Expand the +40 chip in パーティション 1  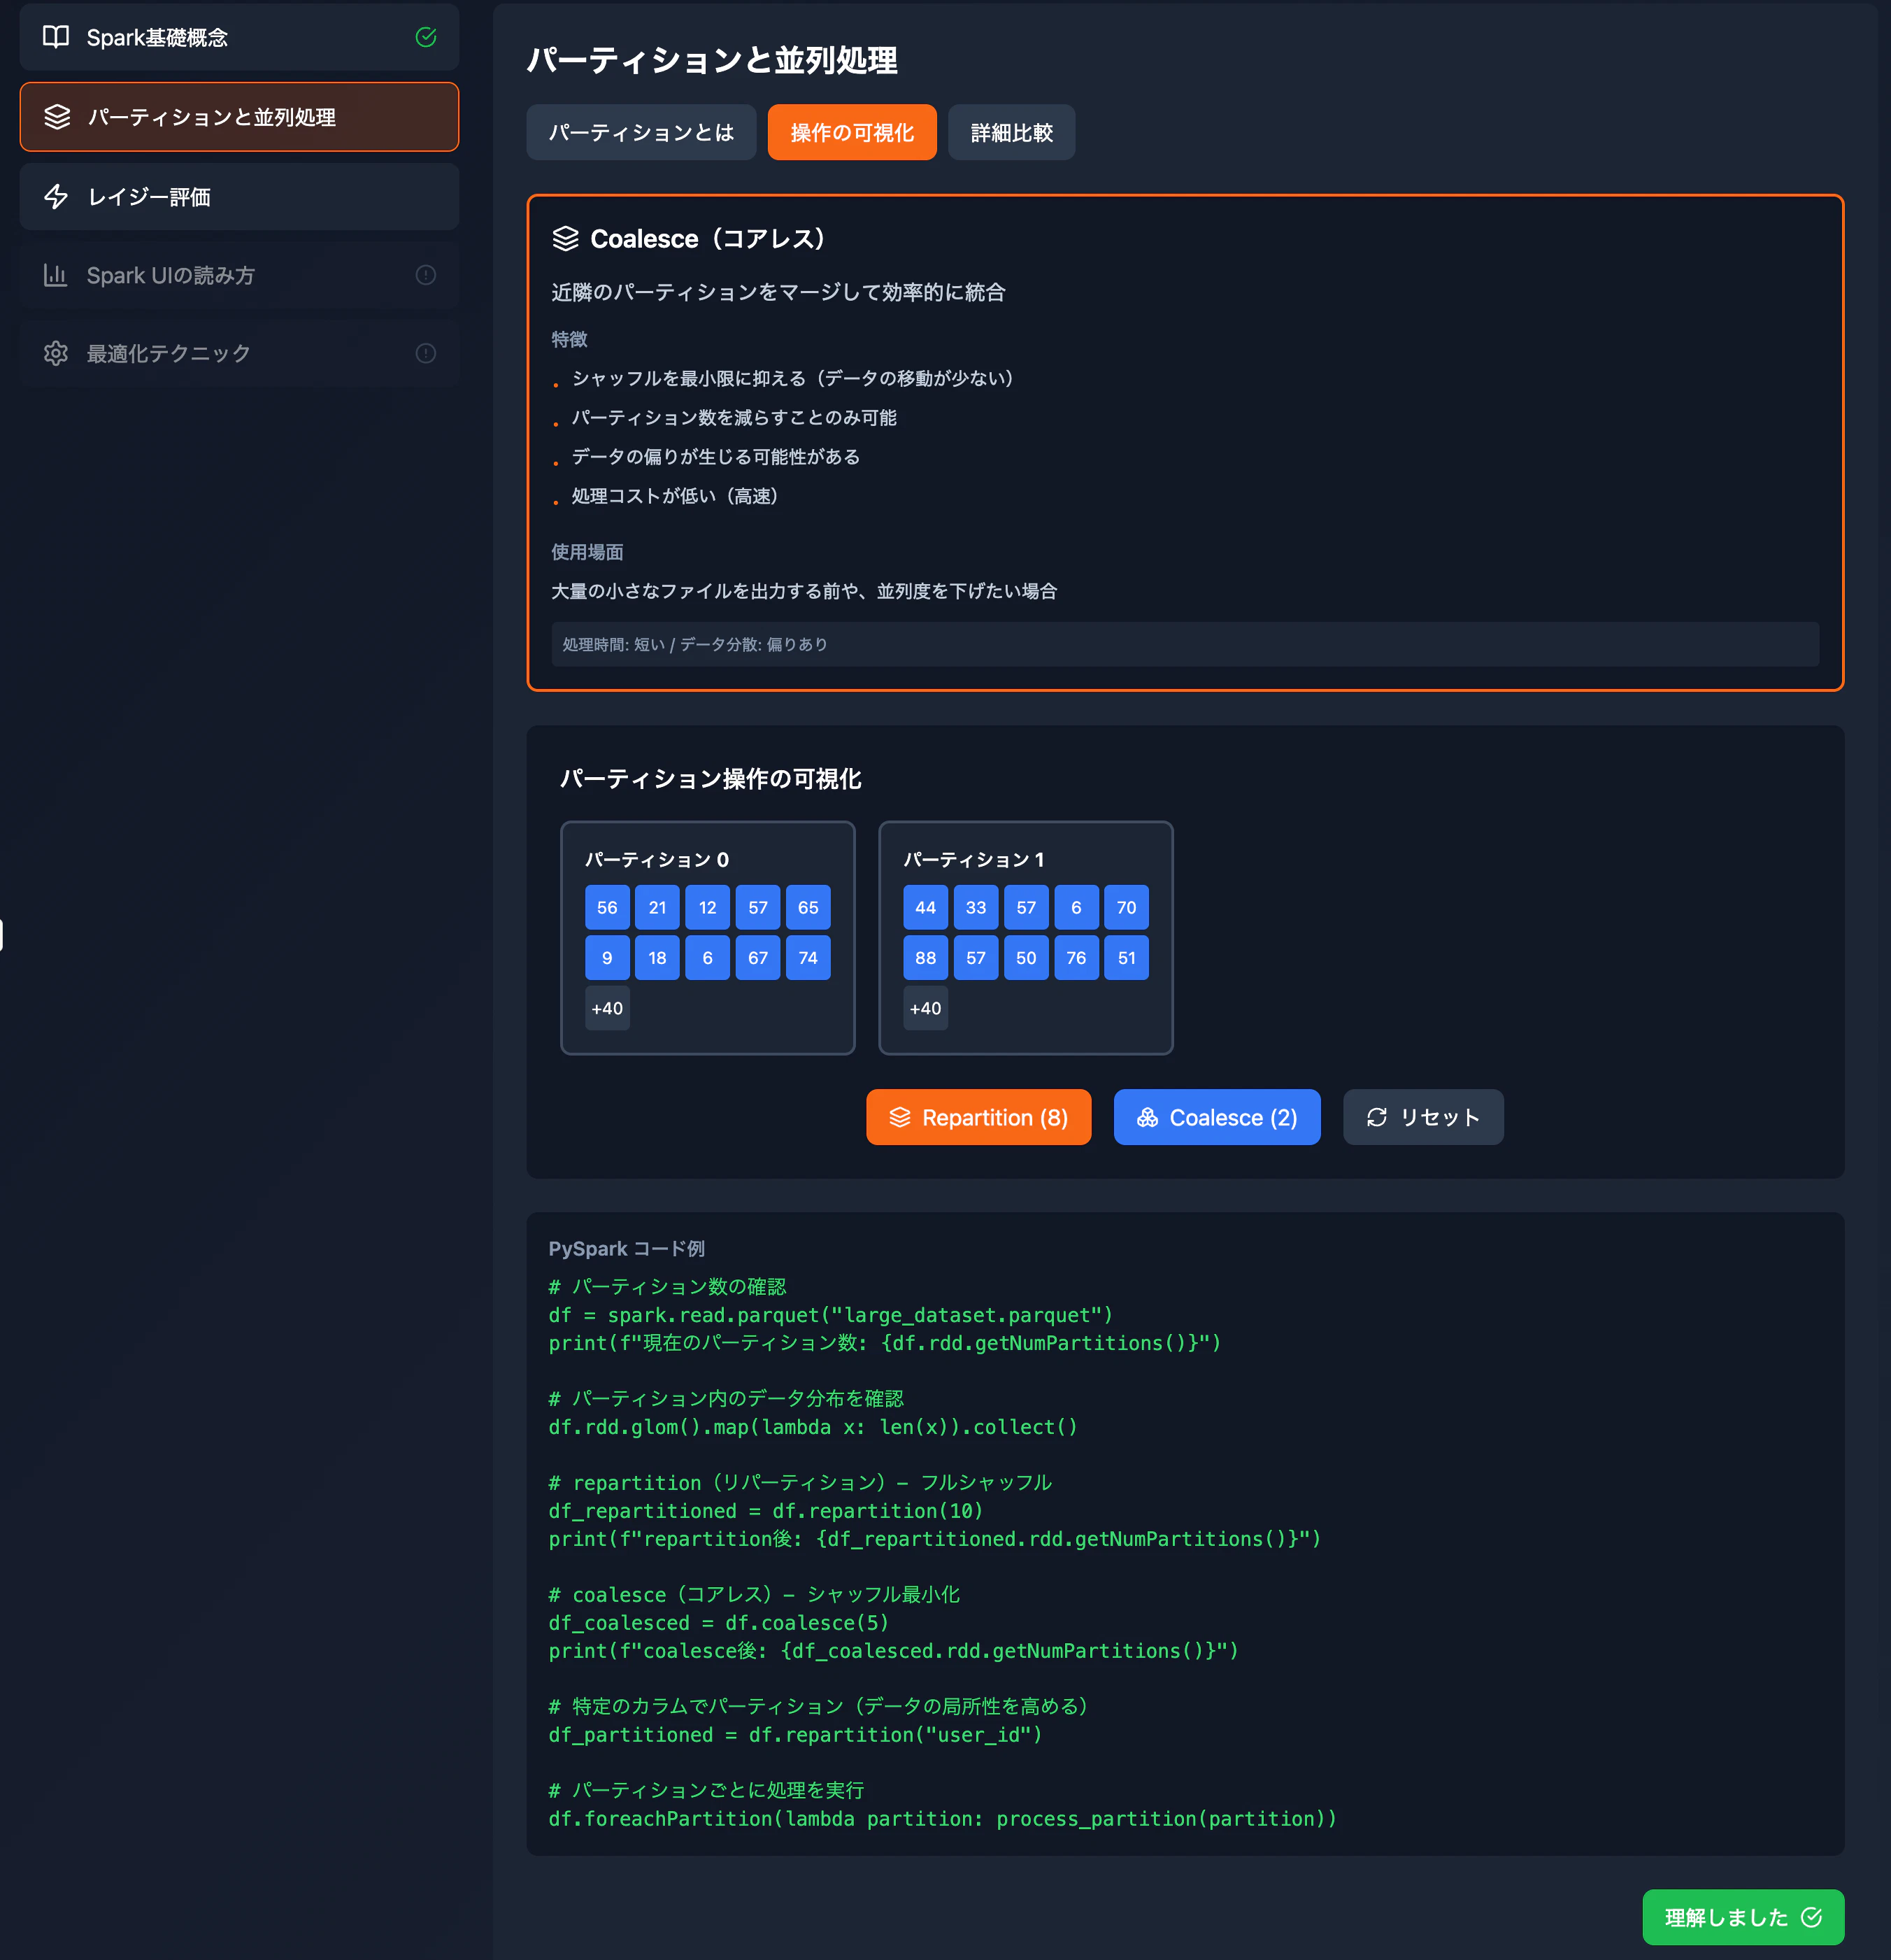pos(925,1008)
